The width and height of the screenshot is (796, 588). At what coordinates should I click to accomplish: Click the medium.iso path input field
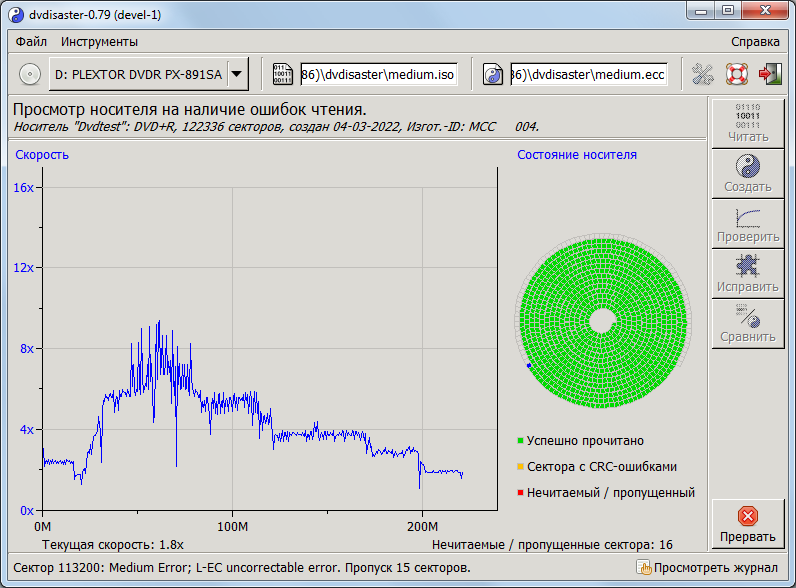point(379,74)
